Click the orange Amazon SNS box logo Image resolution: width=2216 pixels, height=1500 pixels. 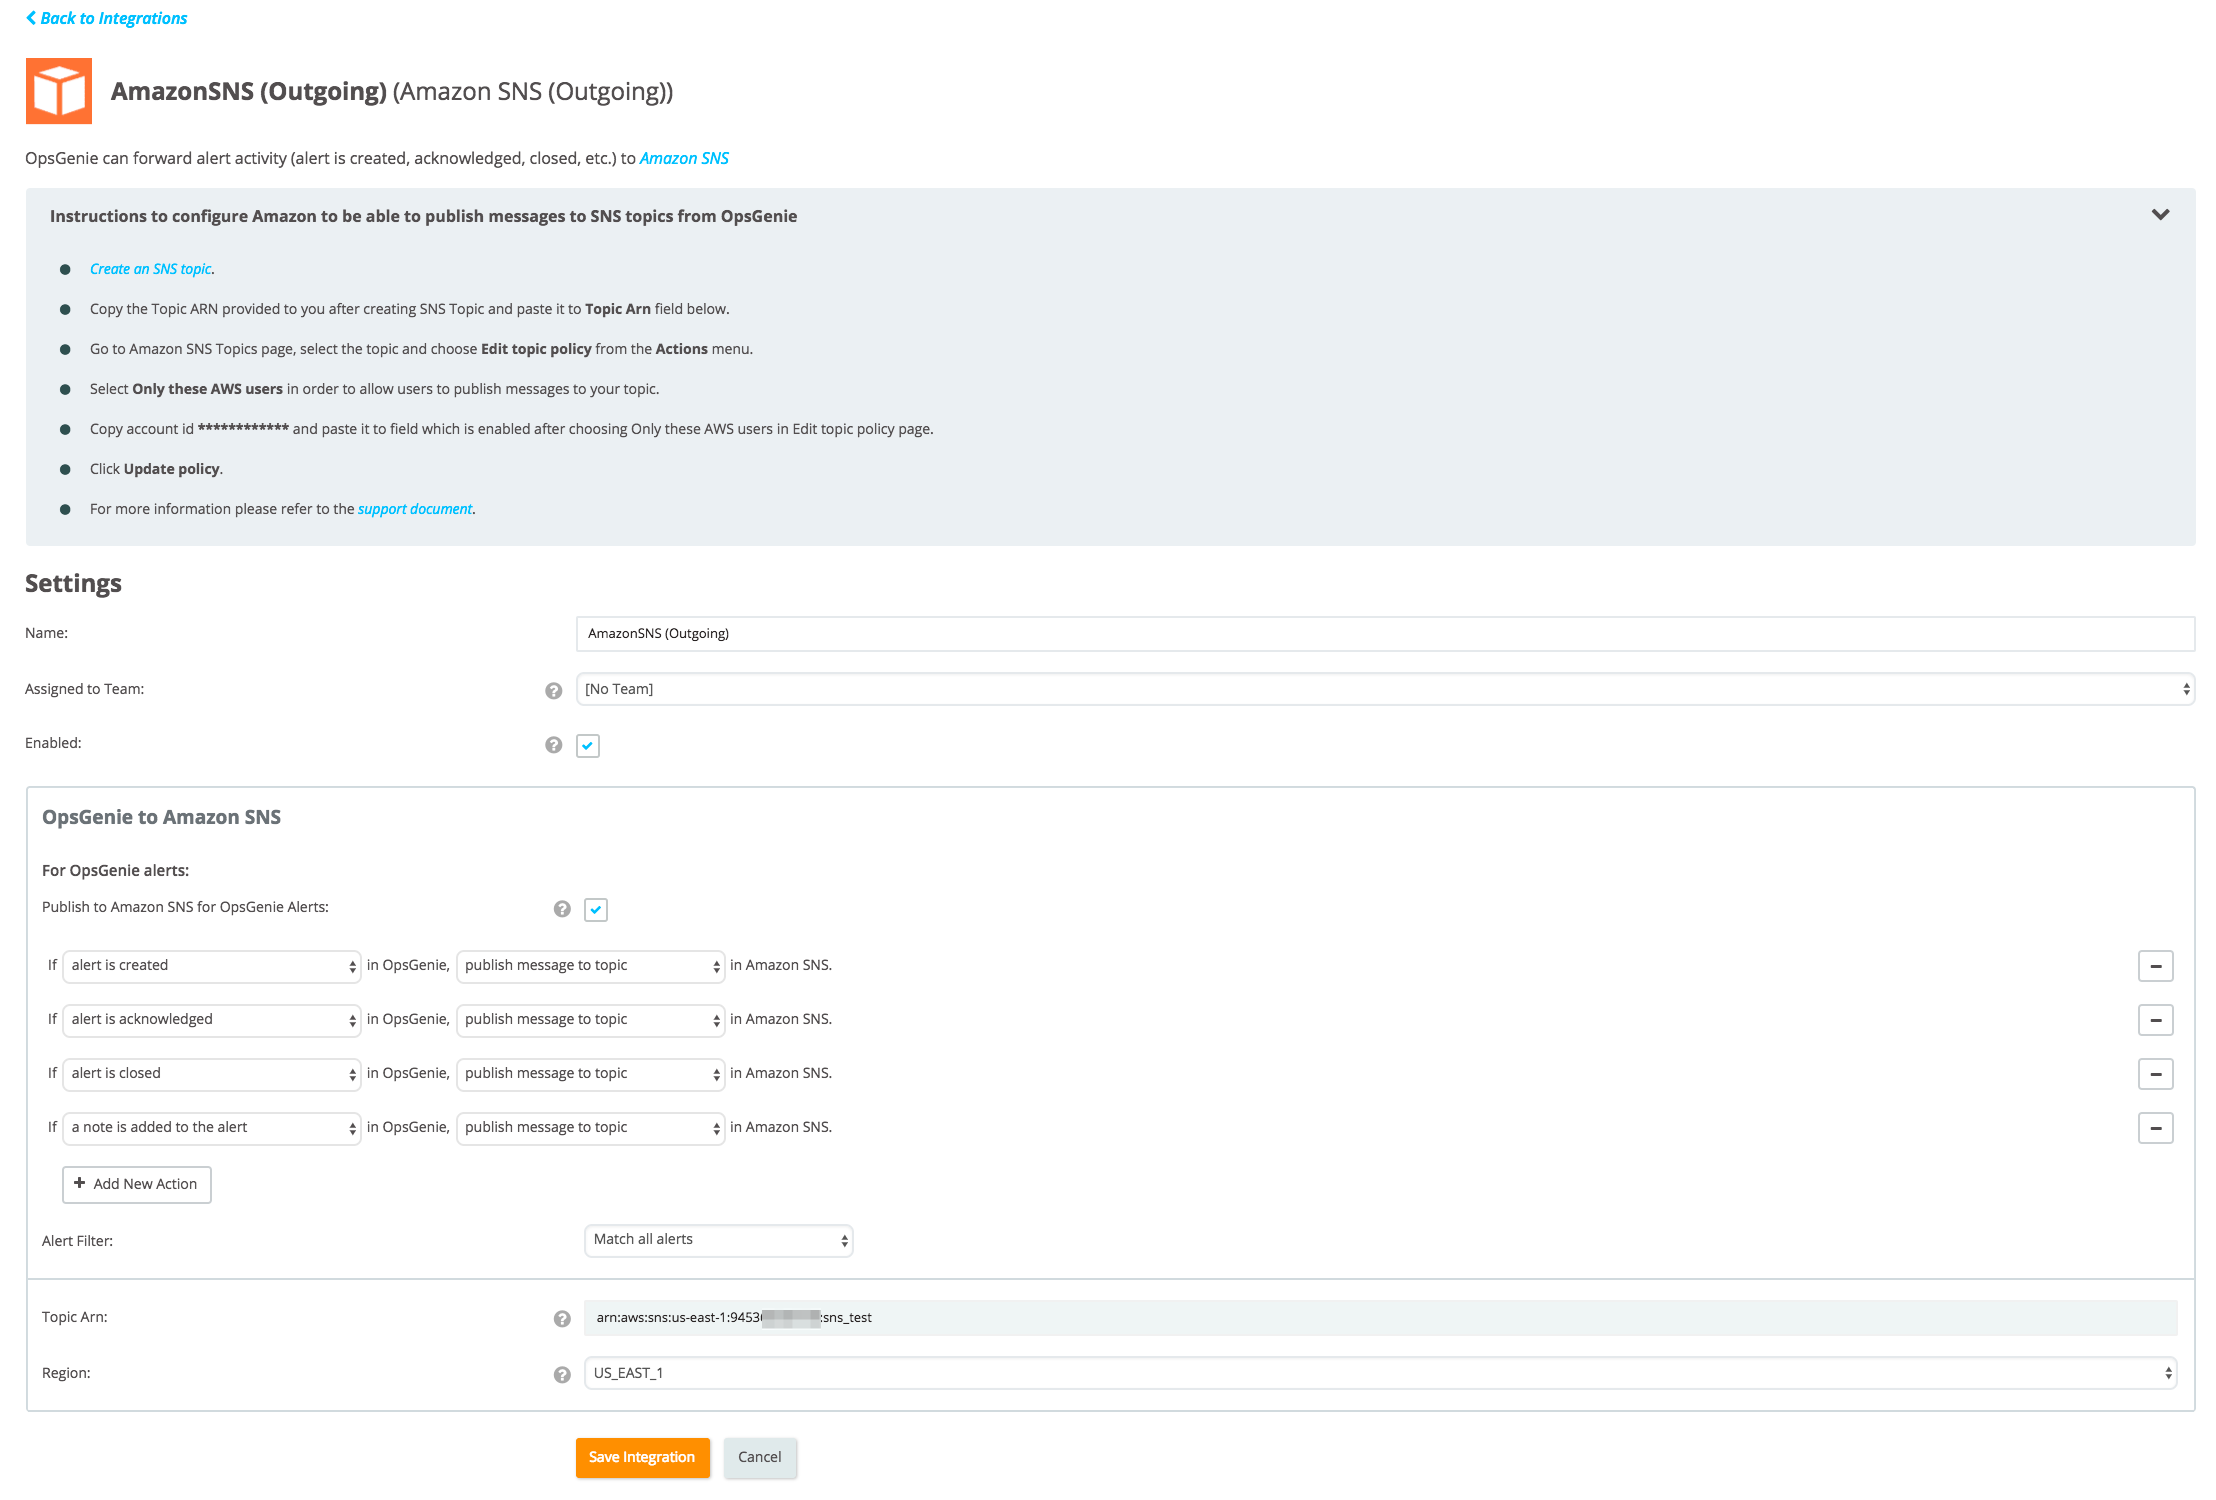[x=59, y=91]
